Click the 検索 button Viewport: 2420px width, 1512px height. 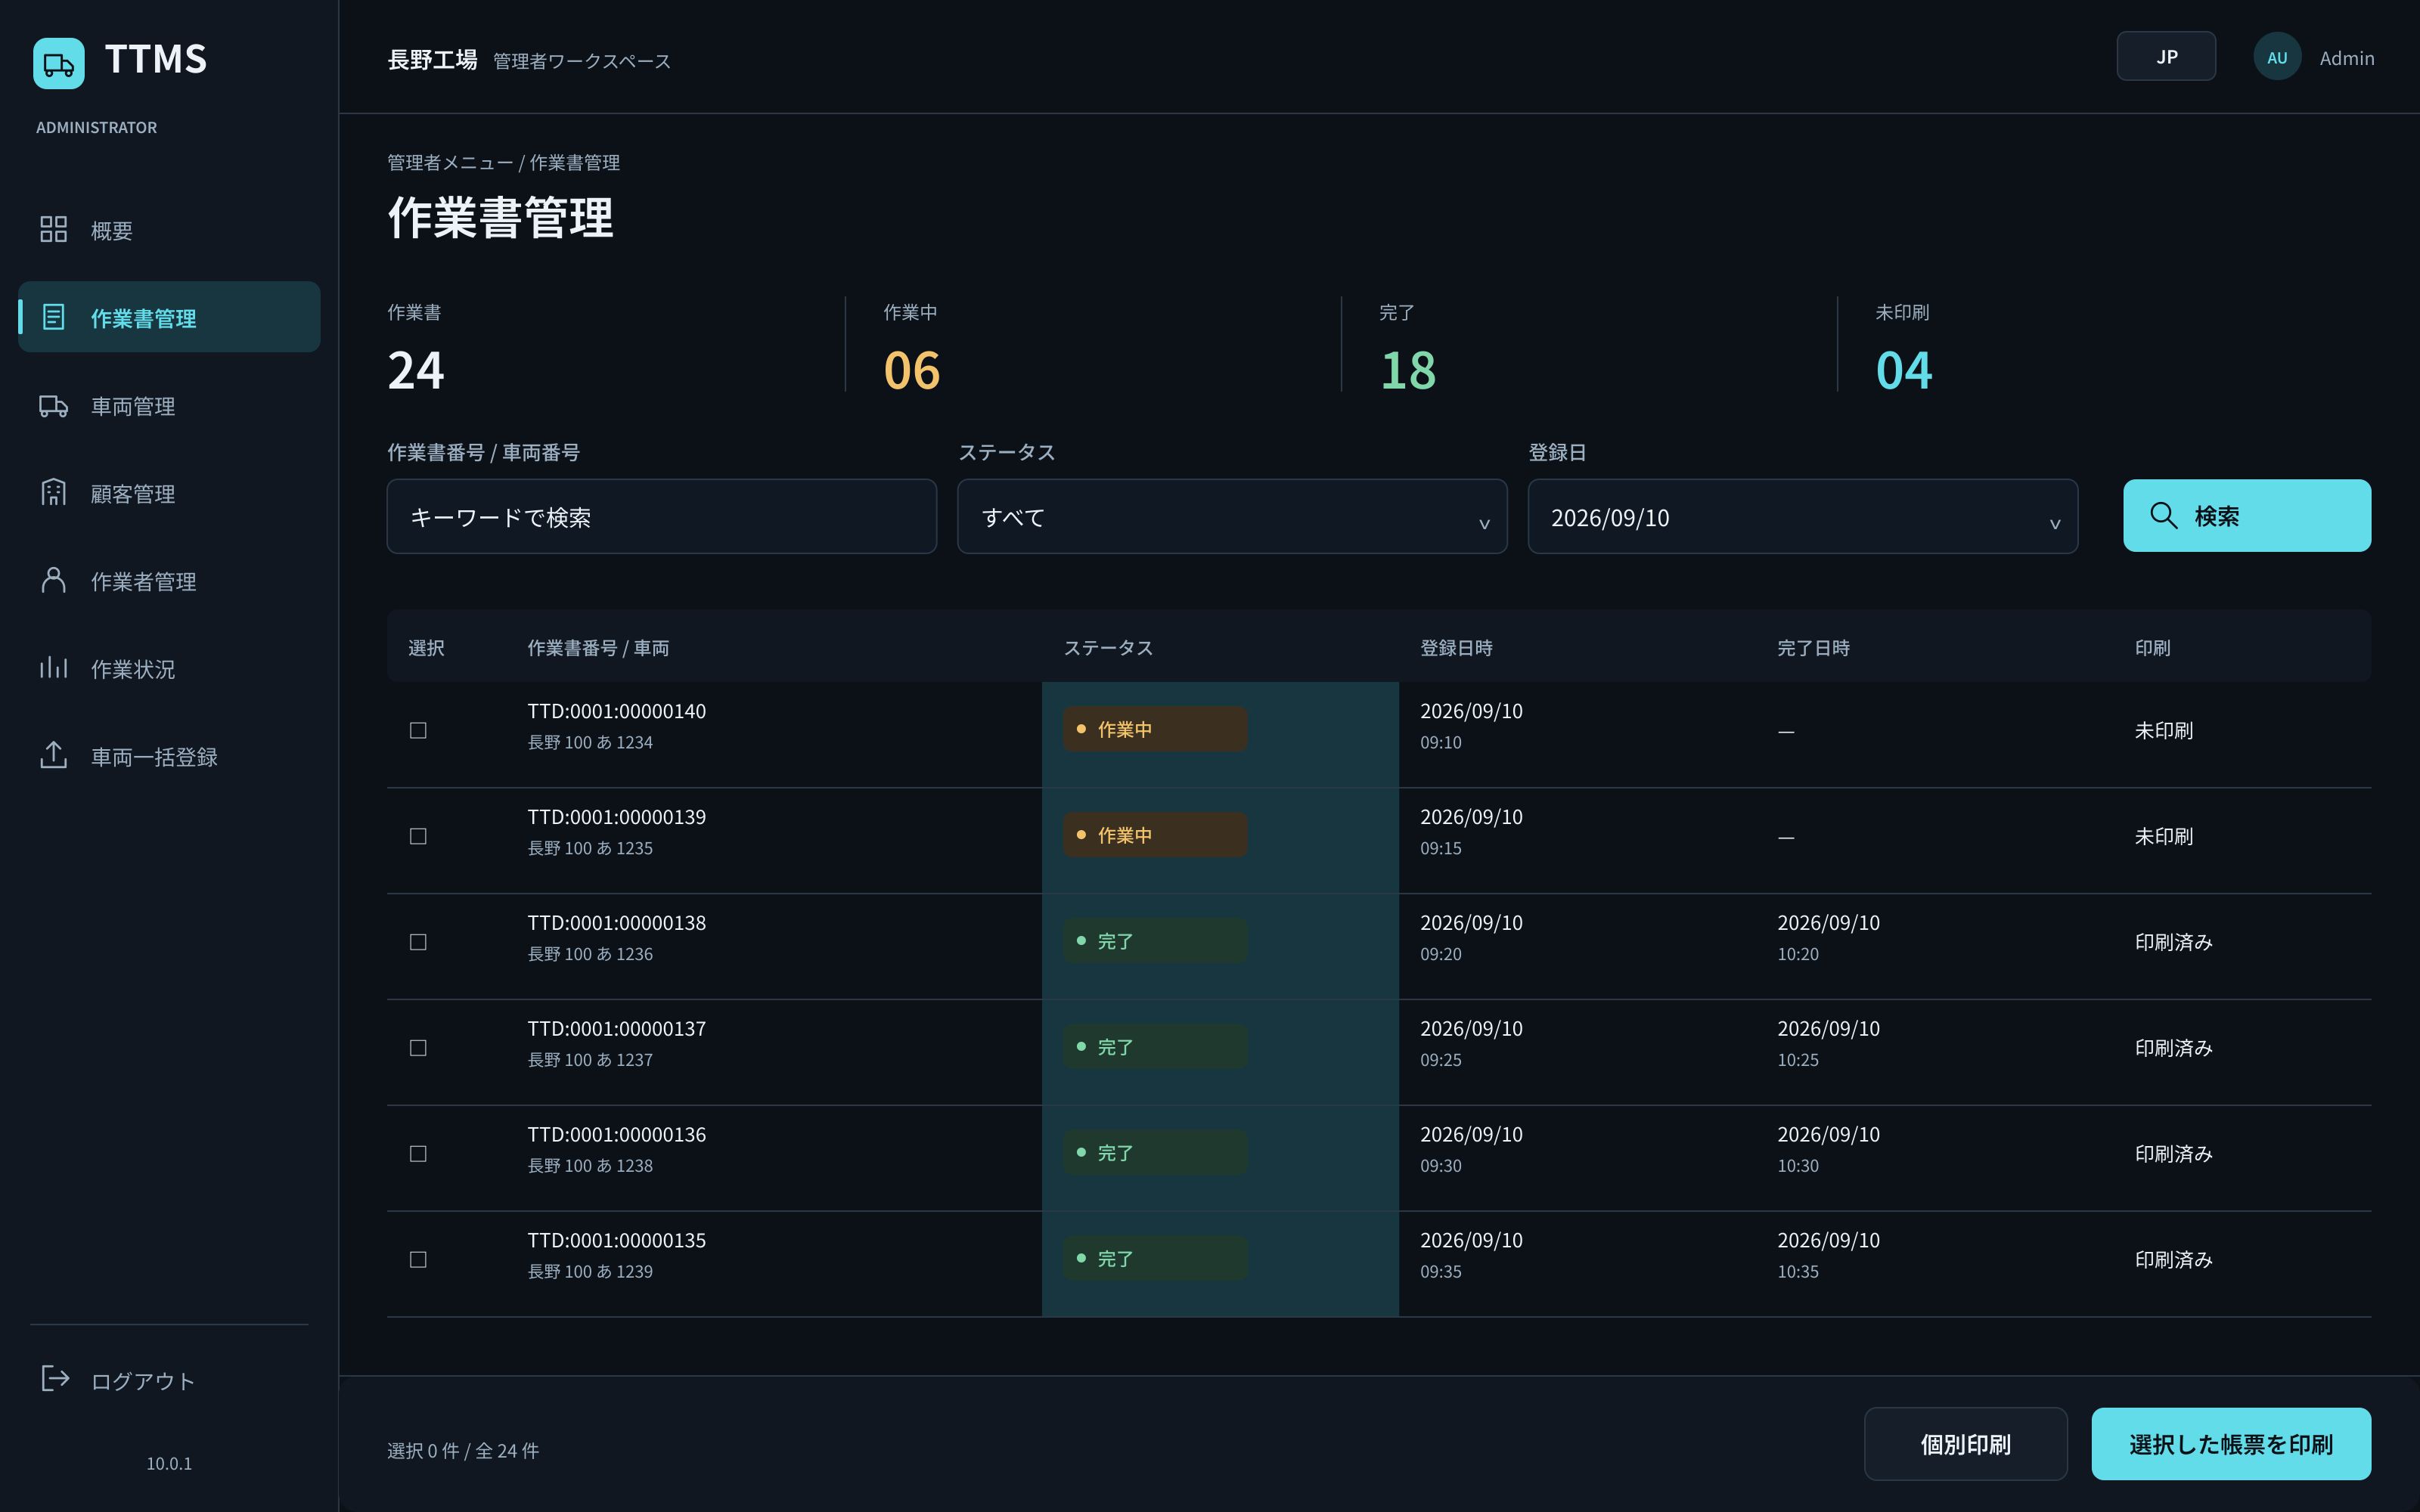pyautogui.click(x=2247, y=515)
